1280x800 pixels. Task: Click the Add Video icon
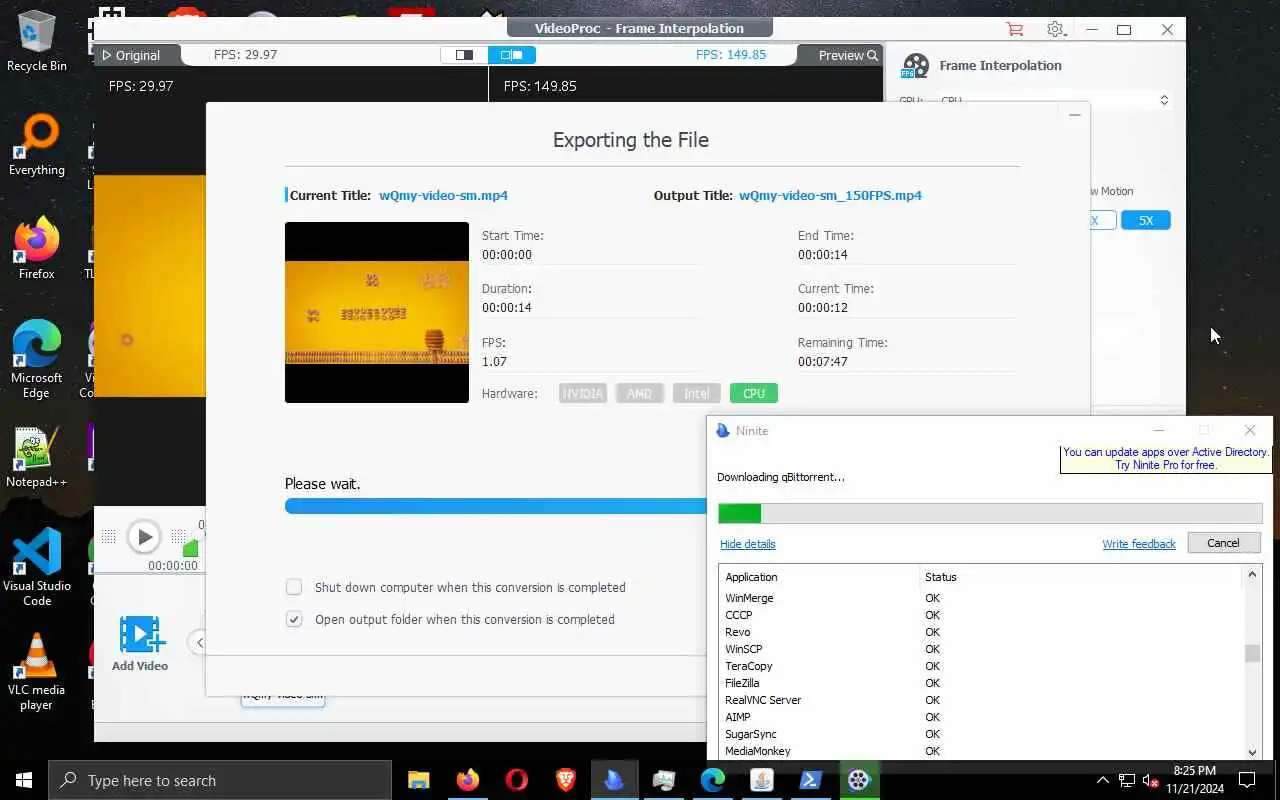click(140, 635)
